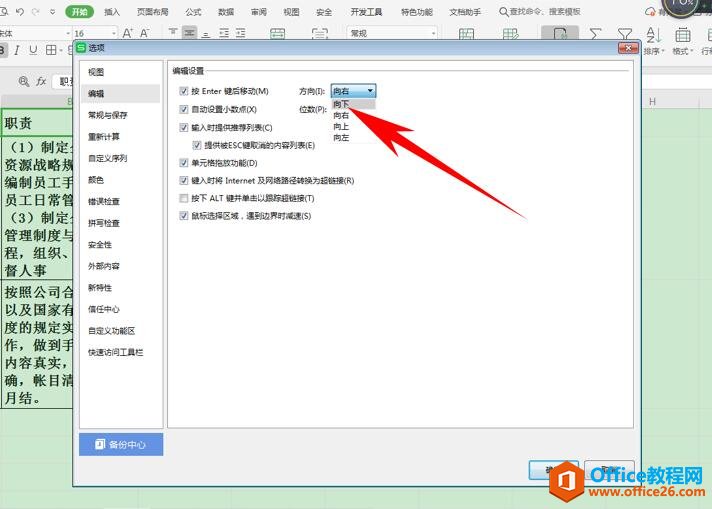The image size is (712, 509).
Task: Click the merge cells icon
Action: pos(277,33)
